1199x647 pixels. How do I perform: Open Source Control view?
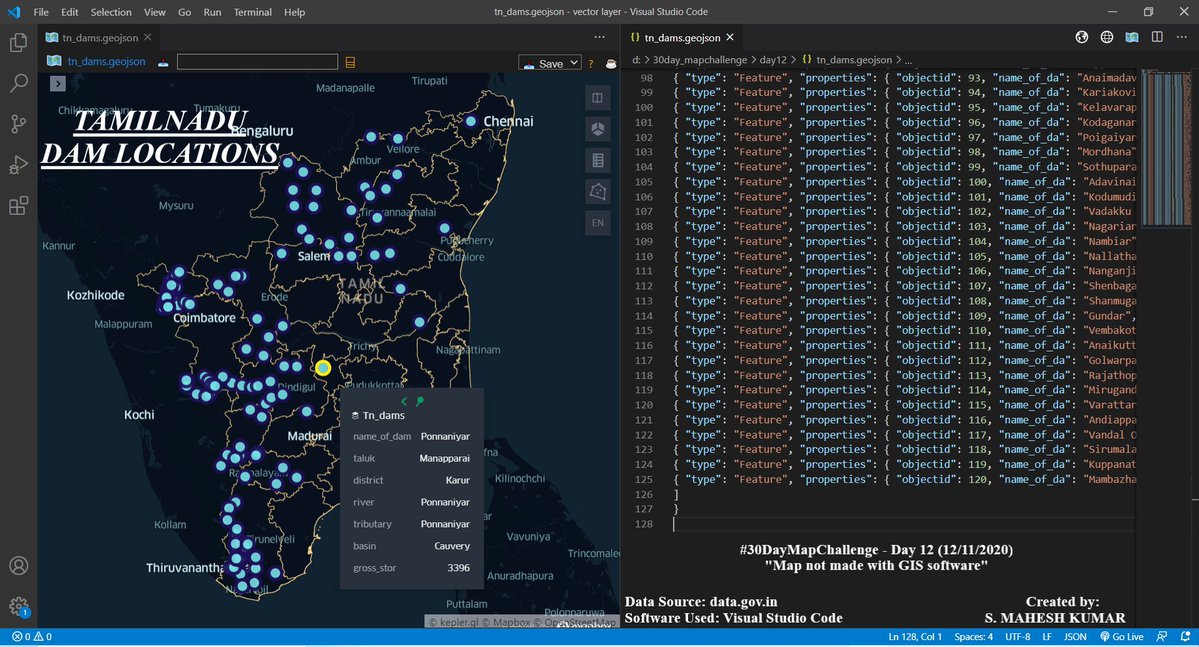(x=18, y=124)
